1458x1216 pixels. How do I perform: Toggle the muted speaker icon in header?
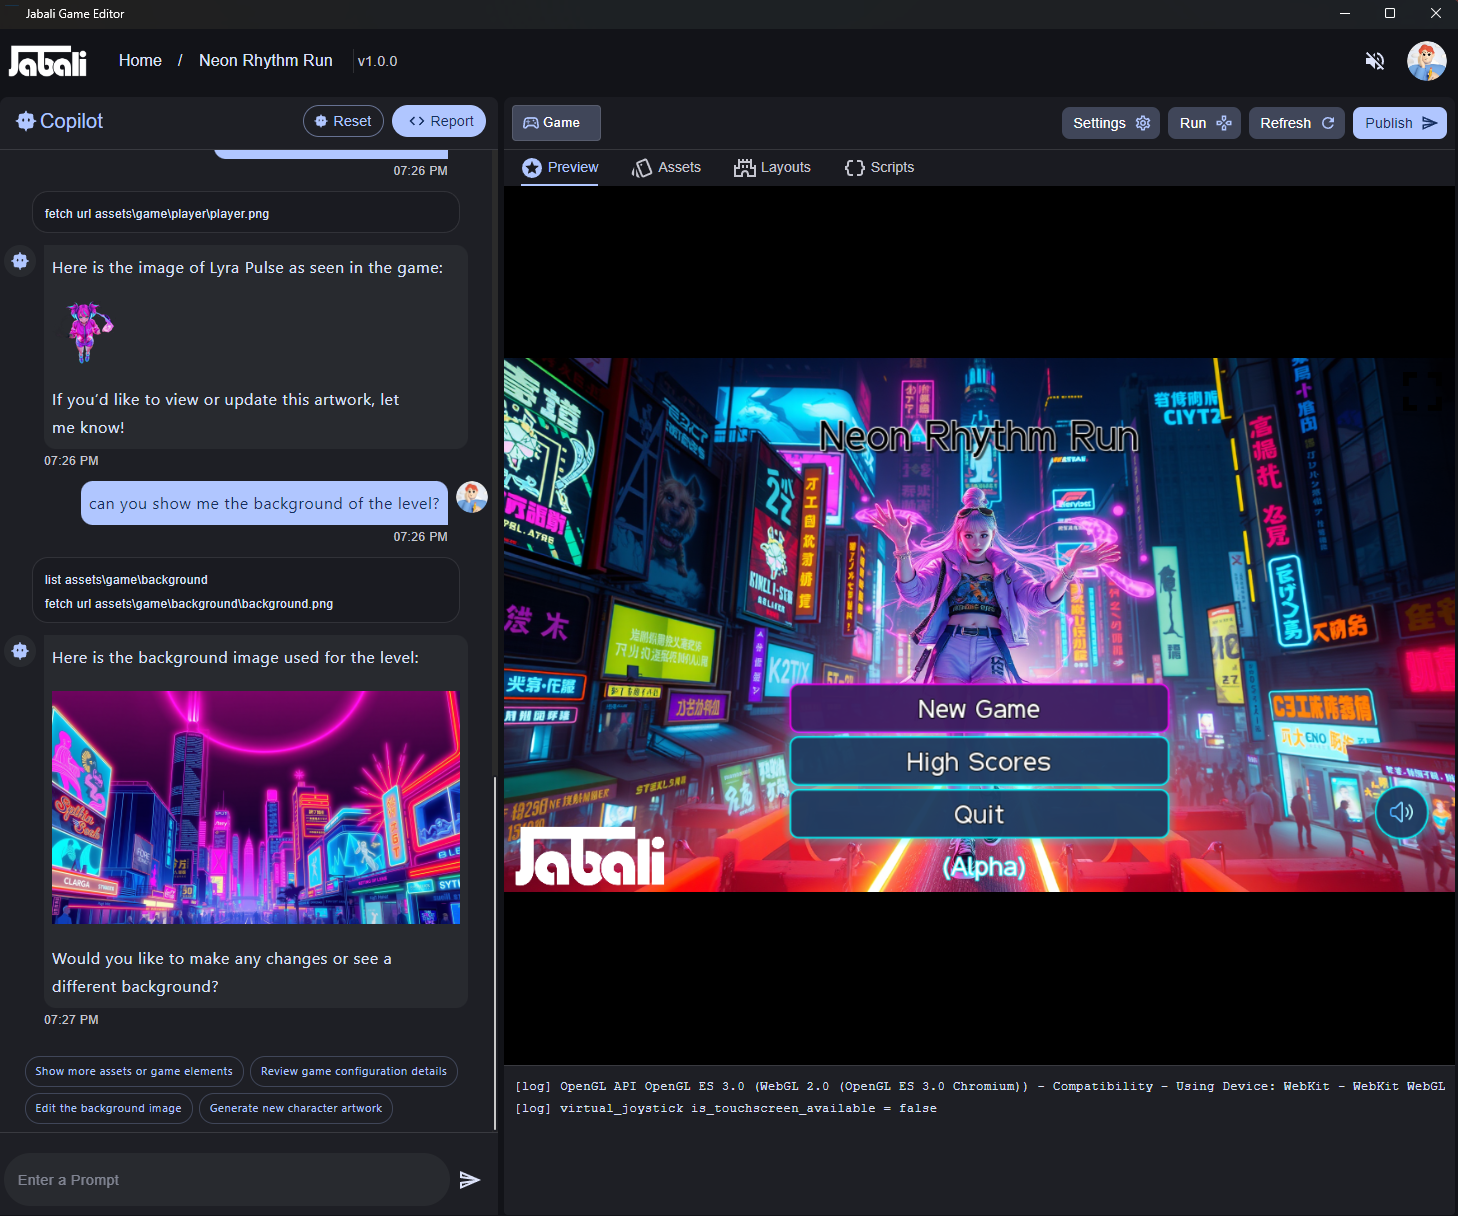coord(1375,61)
